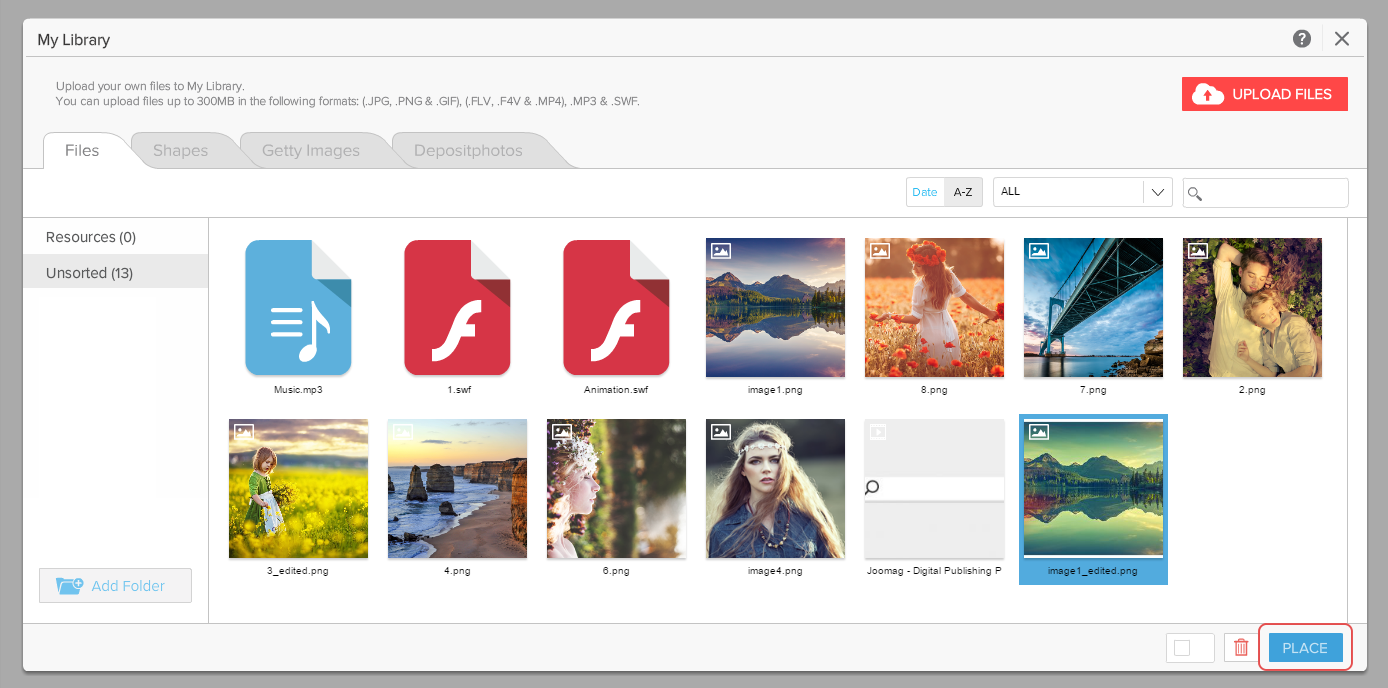Screen dimensions: 1388x688
Task: Click the search magnifier icon
Action: coord(1195,193)
